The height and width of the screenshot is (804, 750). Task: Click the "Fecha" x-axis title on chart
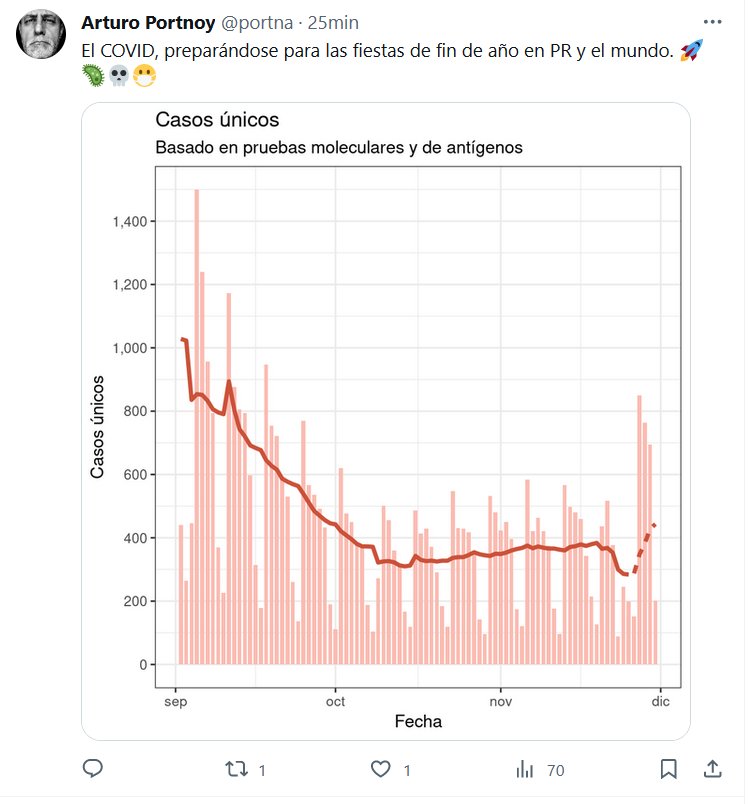418,721
